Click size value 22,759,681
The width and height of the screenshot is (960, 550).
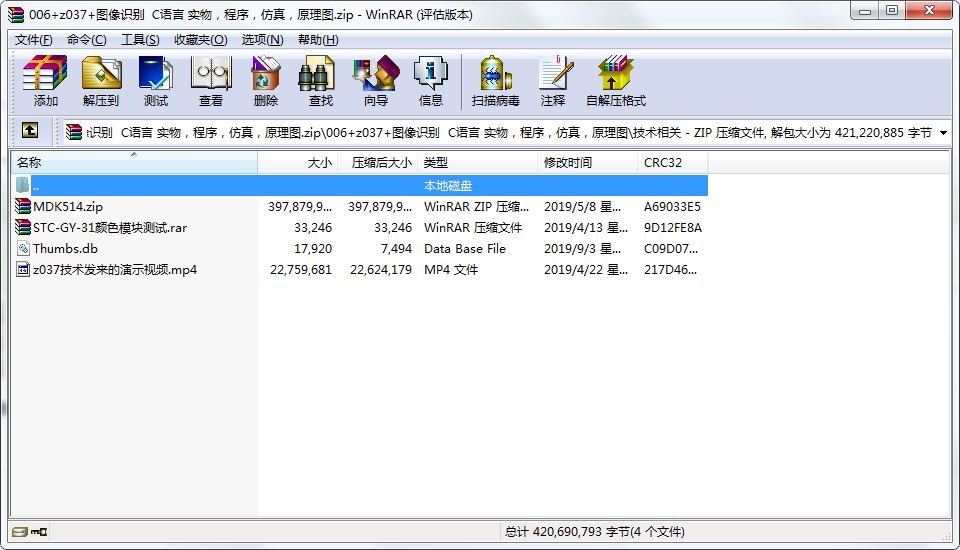pos(301,269)
